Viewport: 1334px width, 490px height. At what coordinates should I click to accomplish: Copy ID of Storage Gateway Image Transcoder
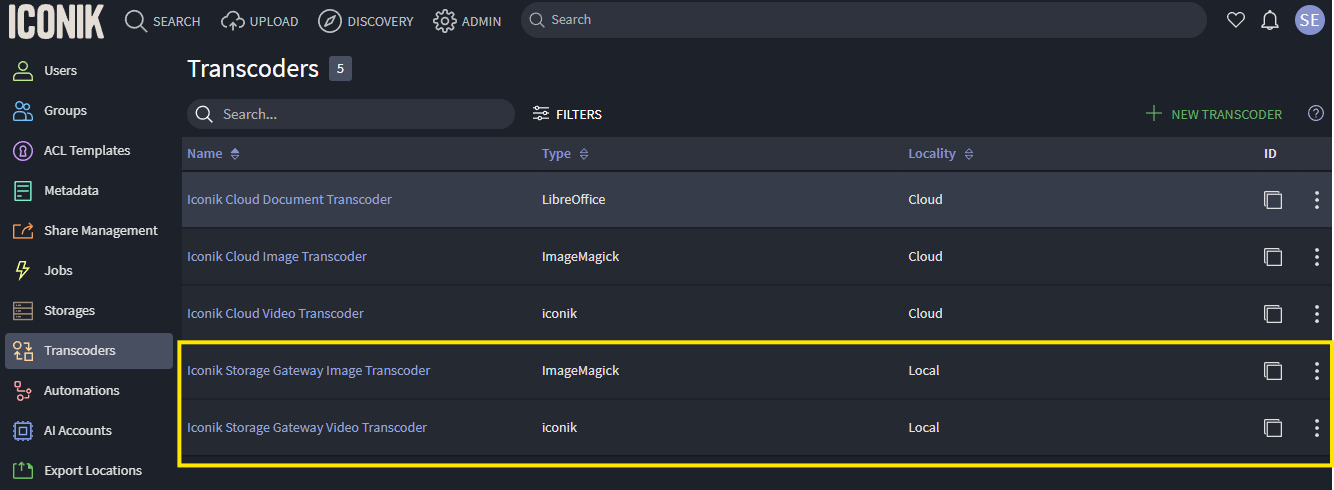click(x=1272, y=370)
